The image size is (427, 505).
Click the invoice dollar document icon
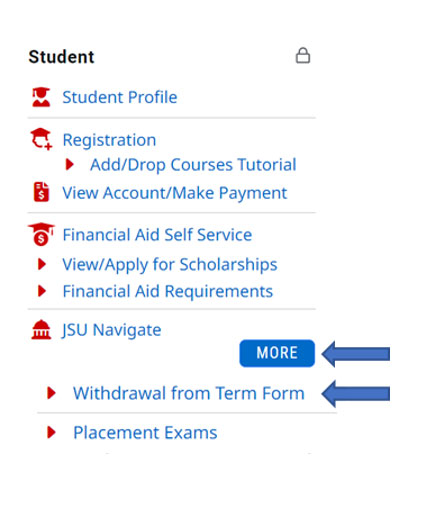(x=41, y=192)
